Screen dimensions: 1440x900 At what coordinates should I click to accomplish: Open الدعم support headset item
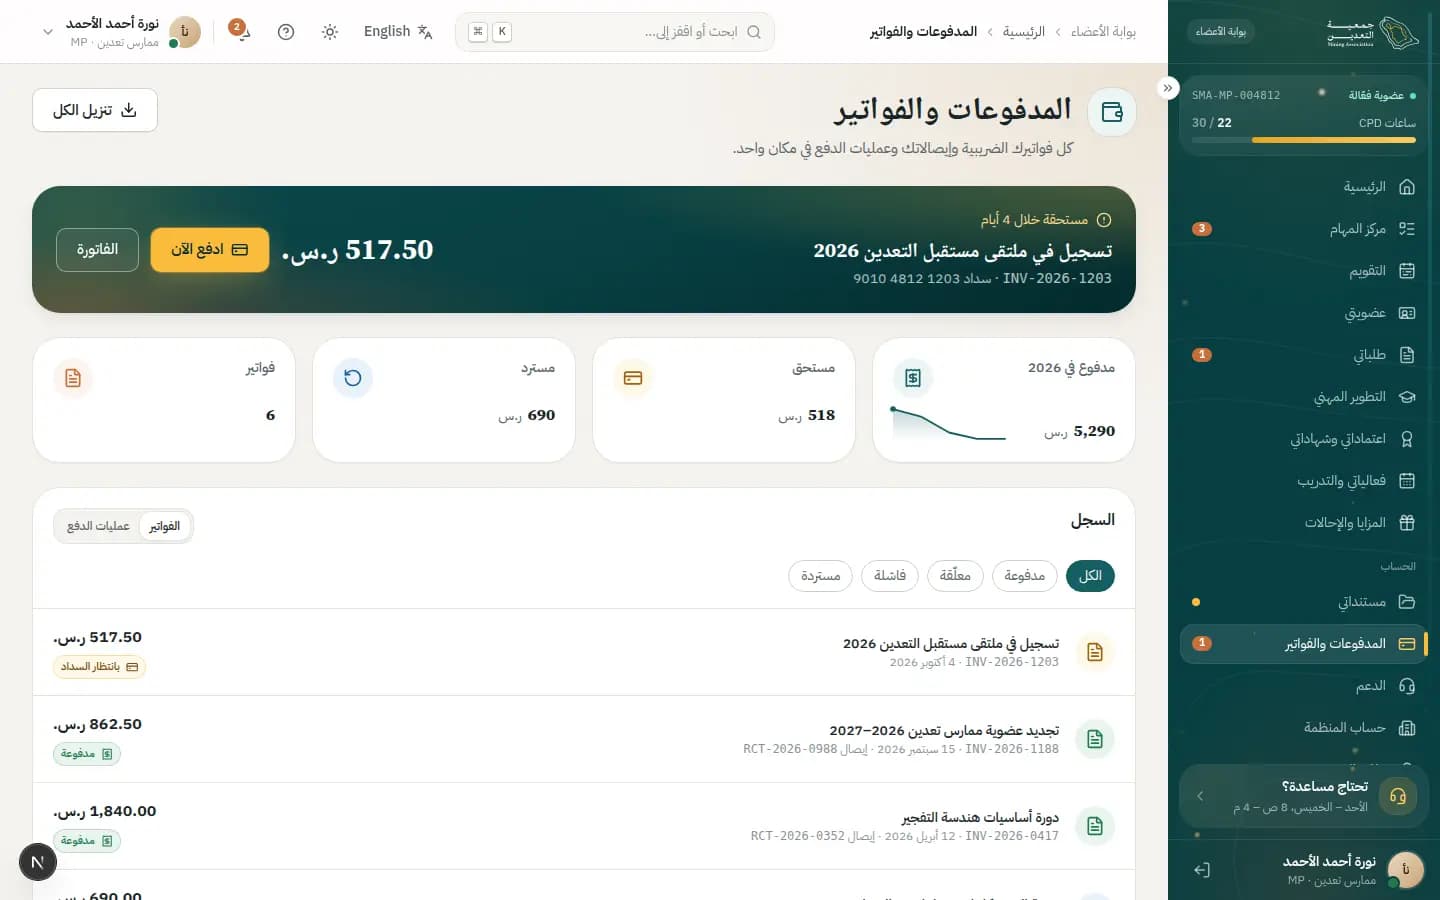coord(1303,686)
